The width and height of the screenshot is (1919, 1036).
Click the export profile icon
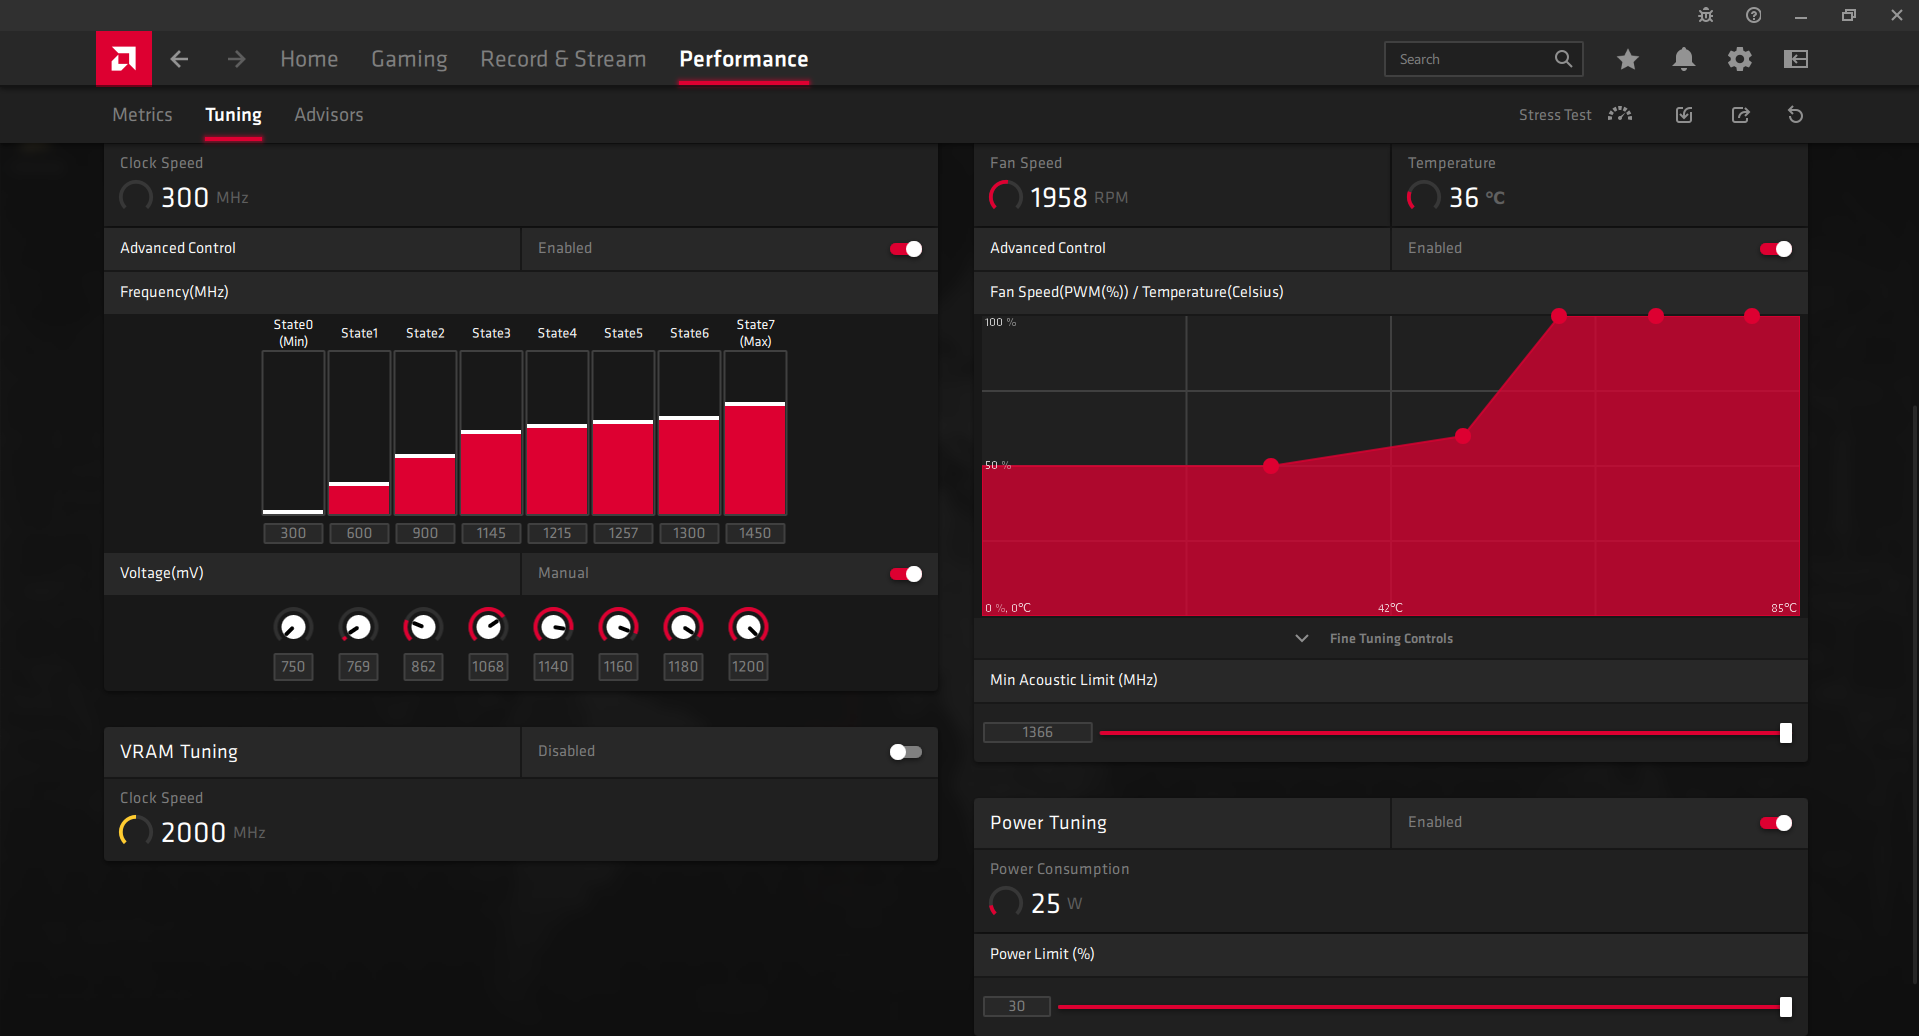pyautogui.click(x=1740, y=115)
